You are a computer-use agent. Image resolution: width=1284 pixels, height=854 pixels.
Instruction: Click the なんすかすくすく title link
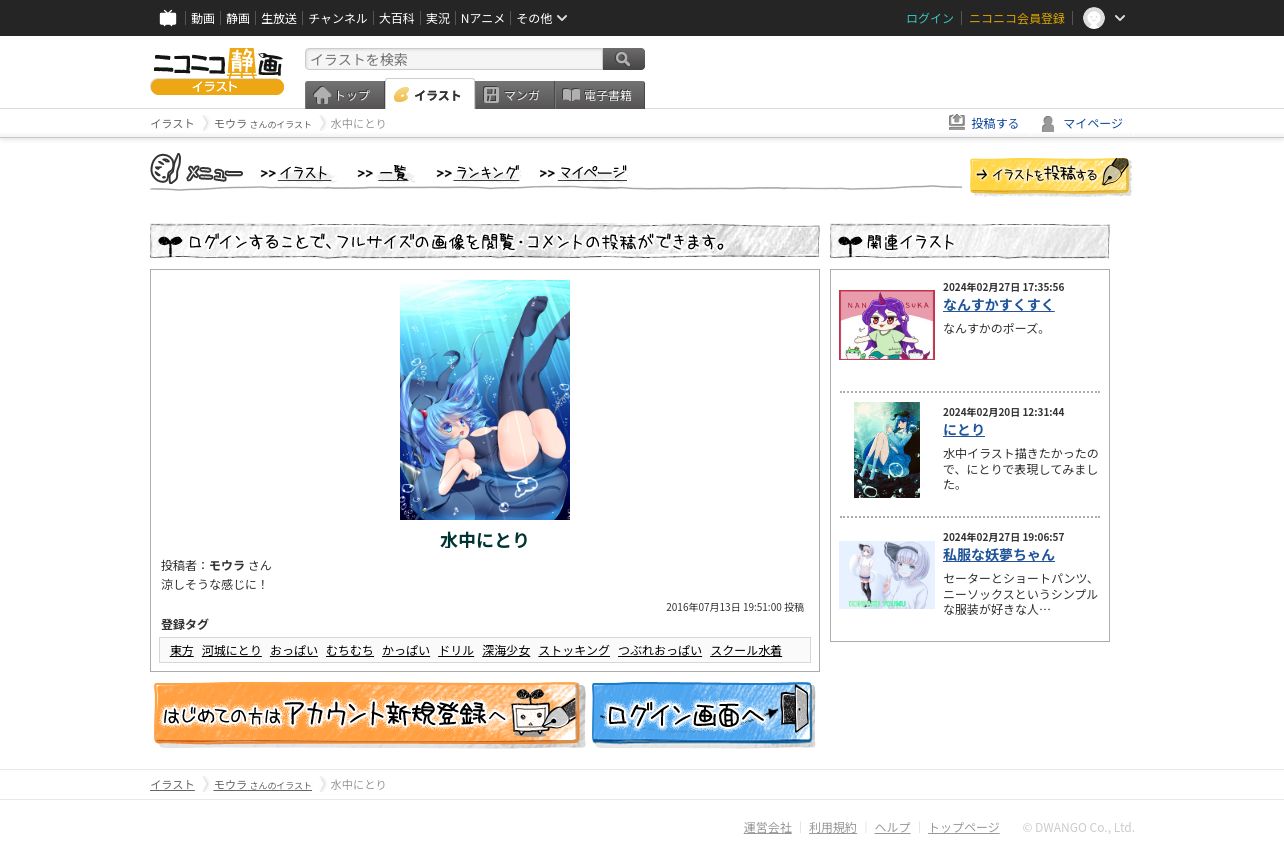pos(998,305)
